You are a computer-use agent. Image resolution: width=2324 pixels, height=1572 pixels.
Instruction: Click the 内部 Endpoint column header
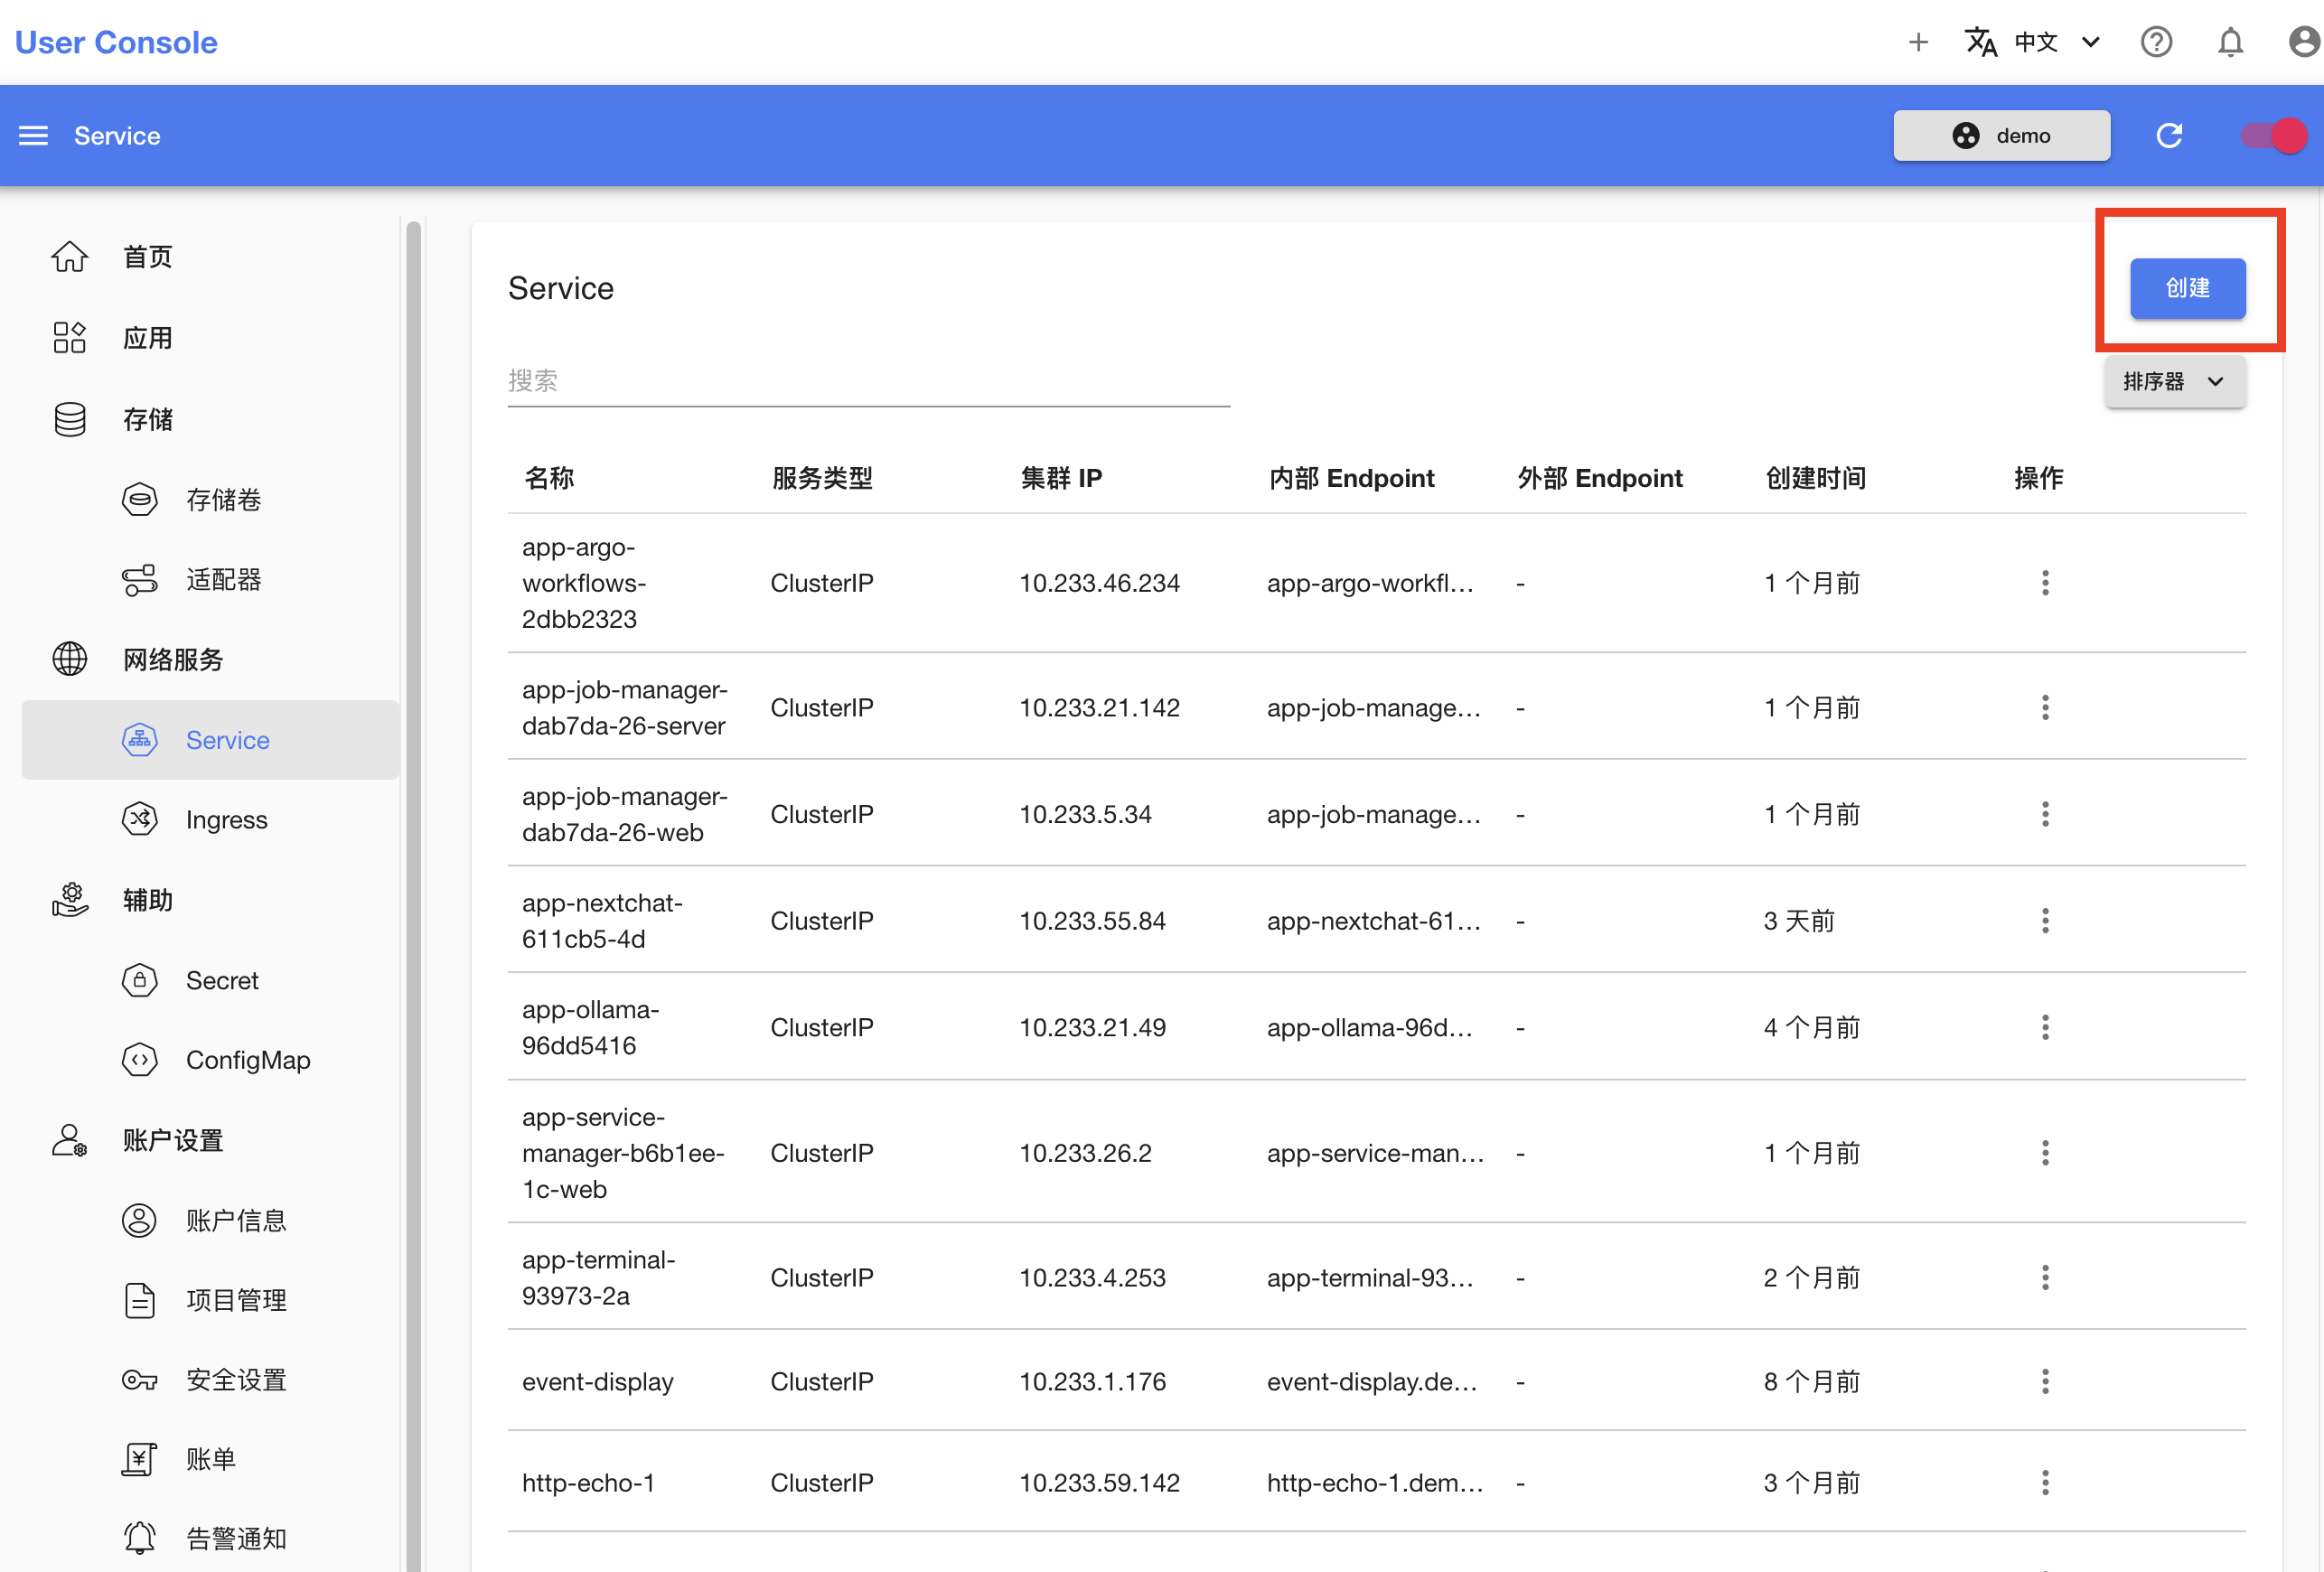click(1351, 478)
